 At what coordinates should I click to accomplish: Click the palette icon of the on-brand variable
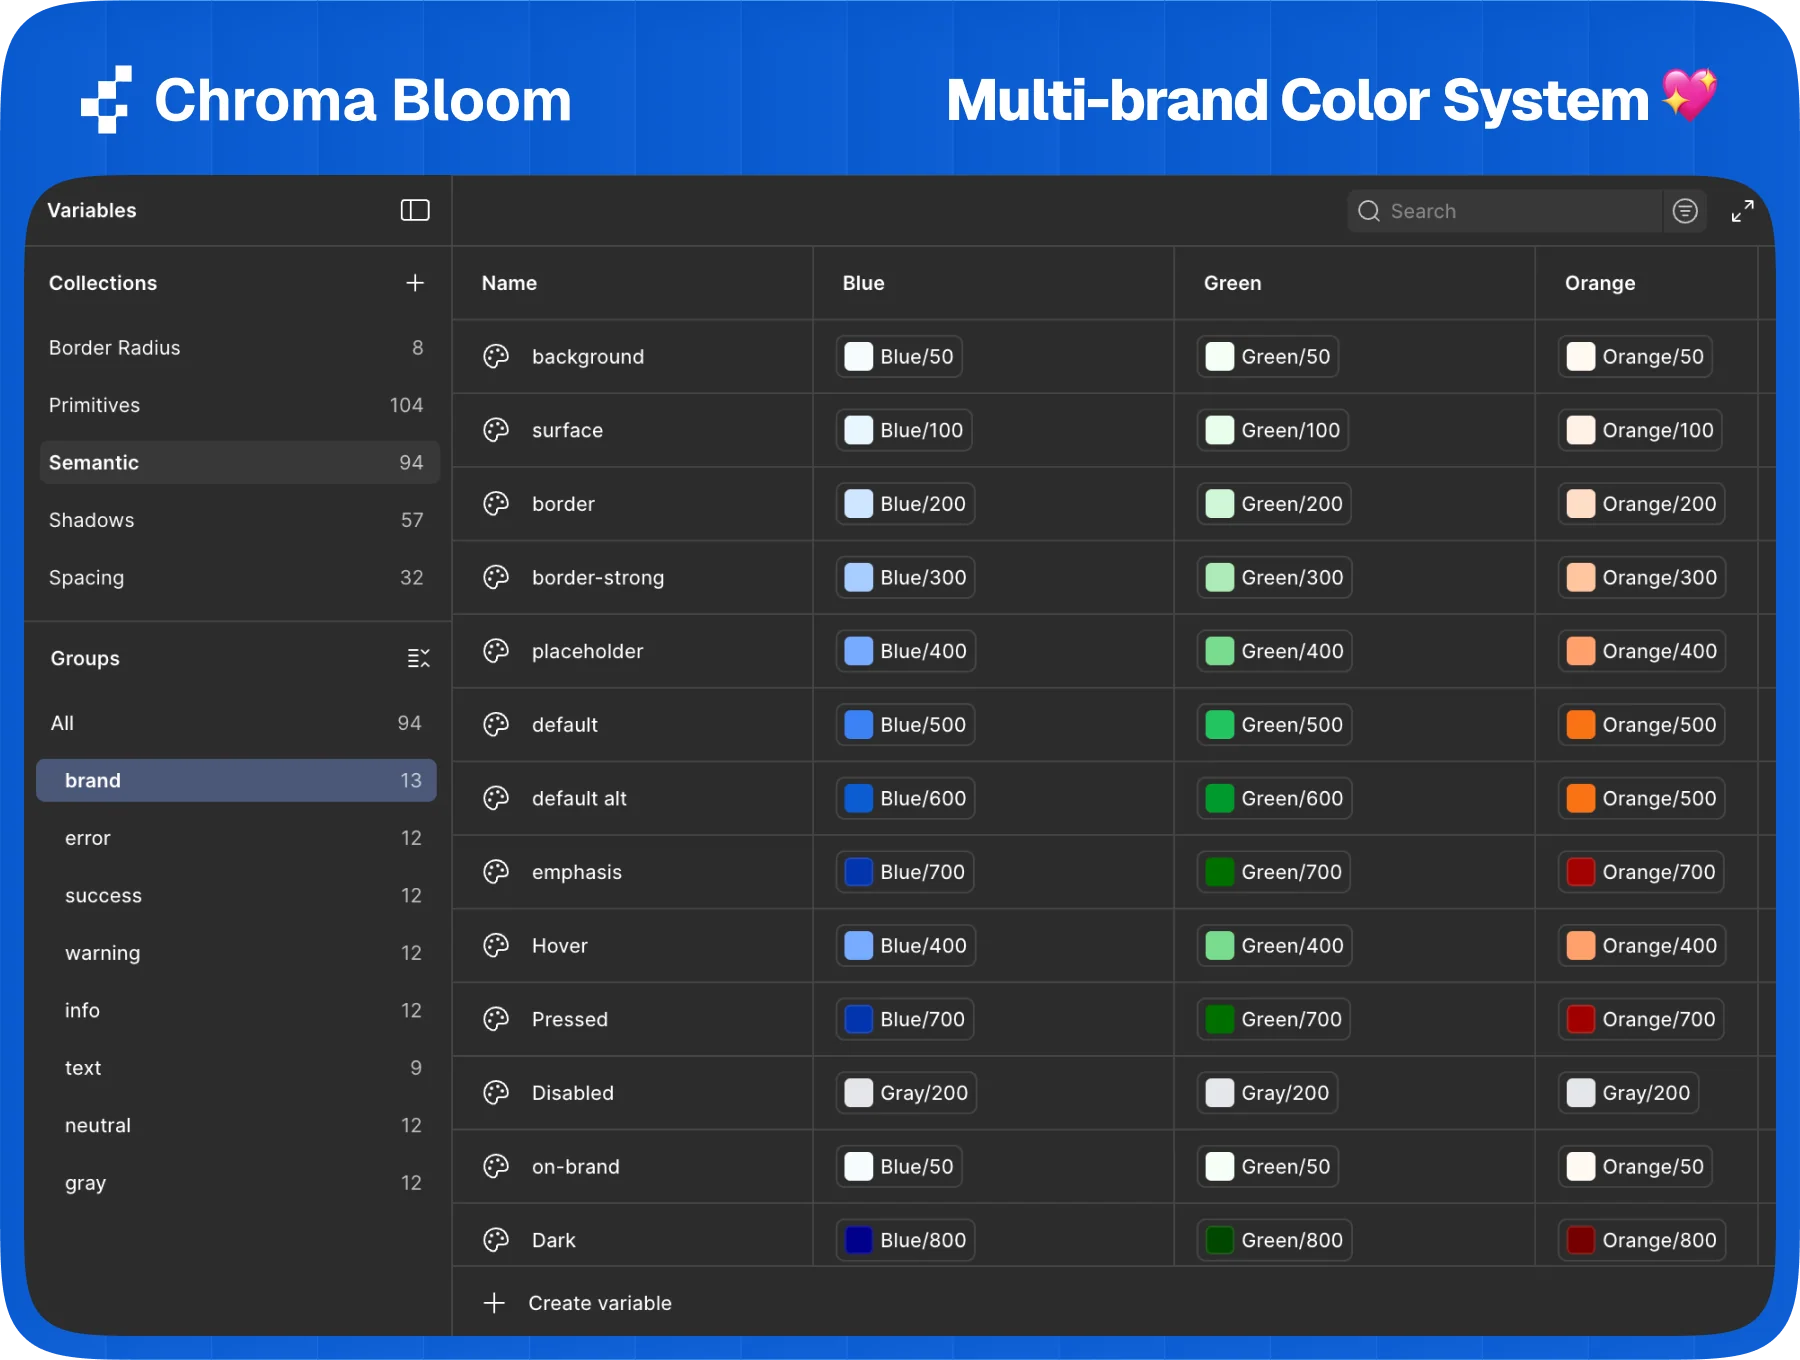tap(496, 1167)
